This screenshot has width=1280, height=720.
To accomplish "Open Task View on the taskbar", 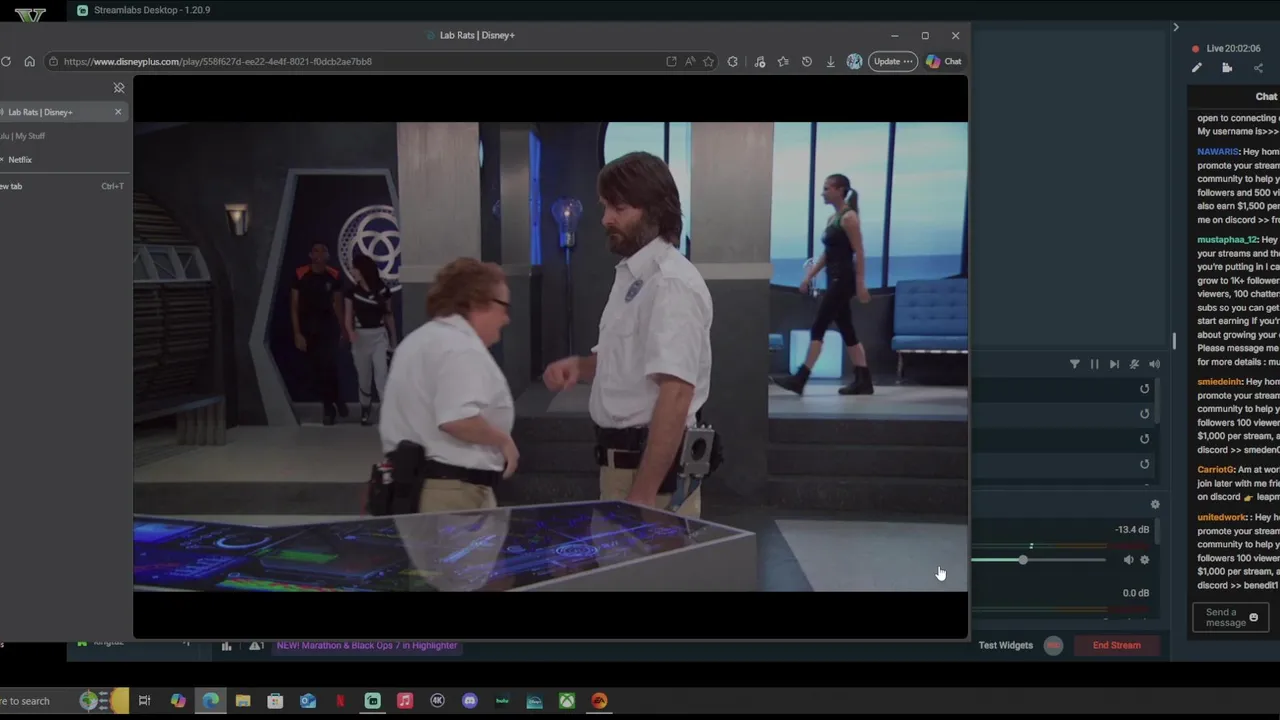I will point(145,701).
